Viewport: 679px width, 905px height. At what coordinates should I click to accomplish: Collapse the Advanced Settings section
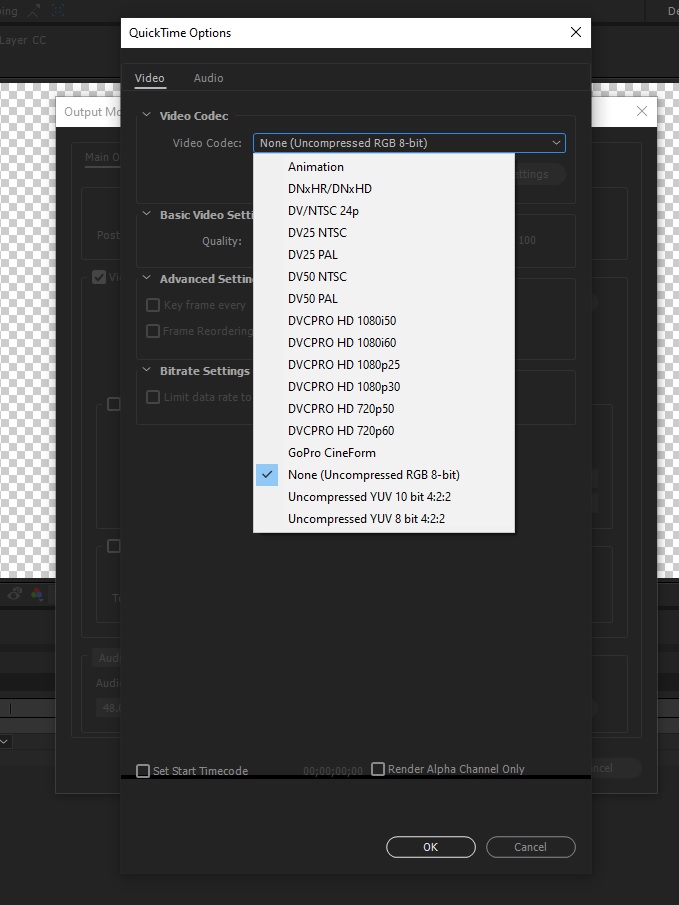[147, 279]
